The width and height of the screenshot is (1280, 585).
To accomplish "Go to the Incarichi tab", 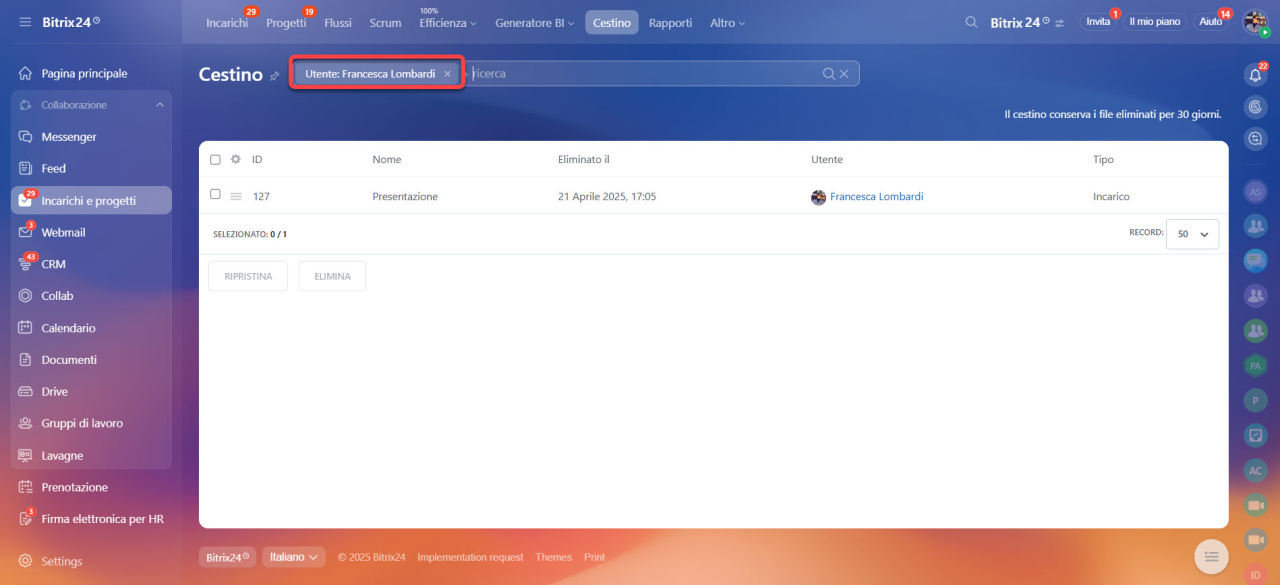I will [227, 23].
